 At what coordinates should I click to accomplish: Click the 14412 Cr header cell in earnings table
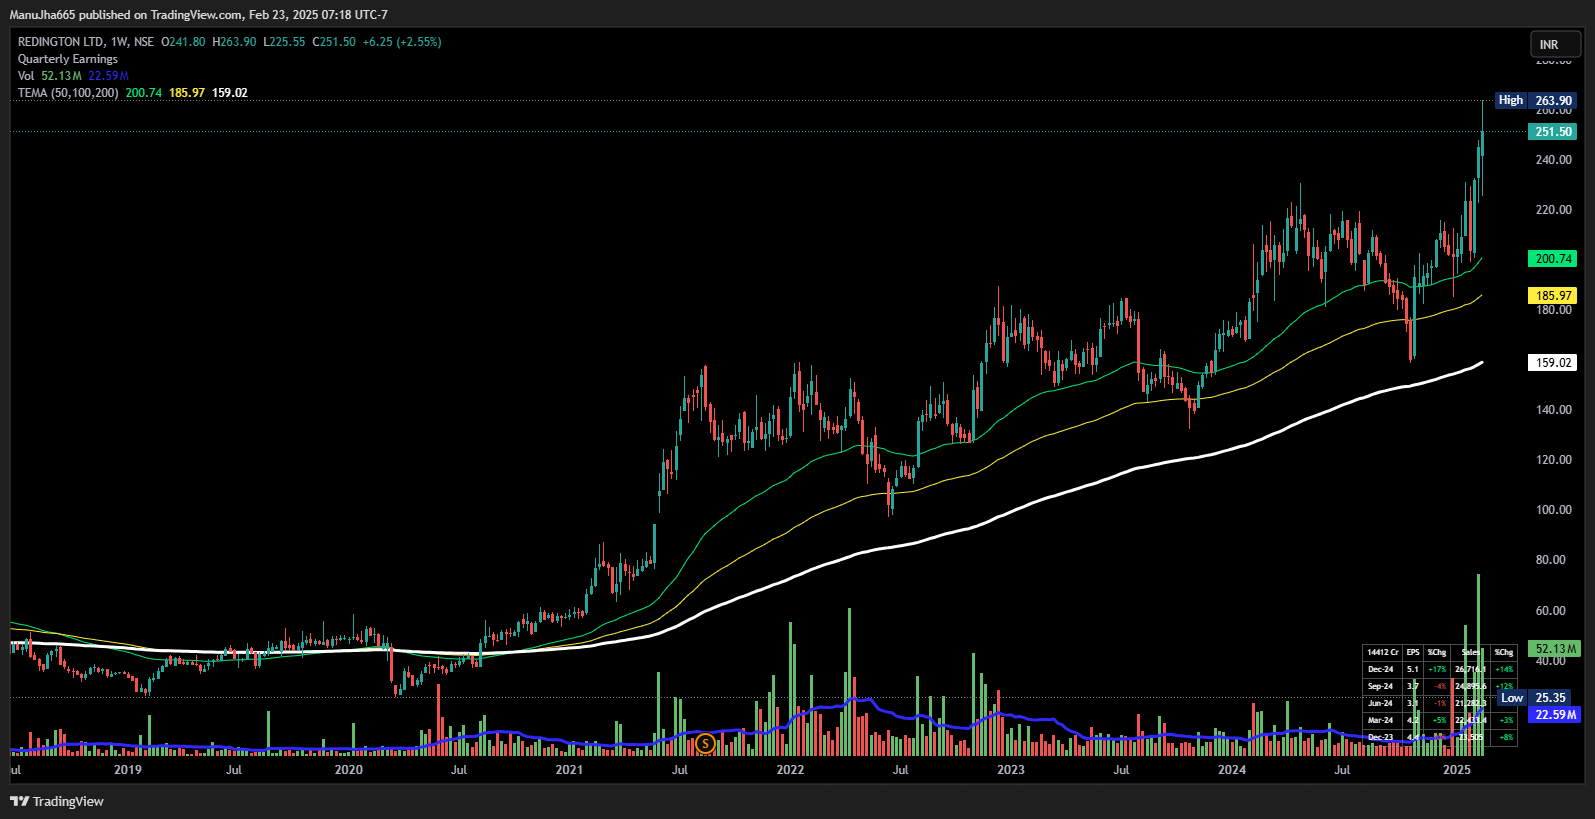1383,652
